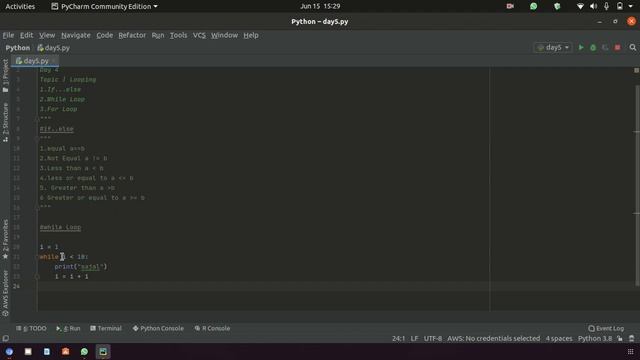The width and height of the screenshot is (640, 360).
Task: Click the IDE settings icon at status bar end
Action: point(631,338)
